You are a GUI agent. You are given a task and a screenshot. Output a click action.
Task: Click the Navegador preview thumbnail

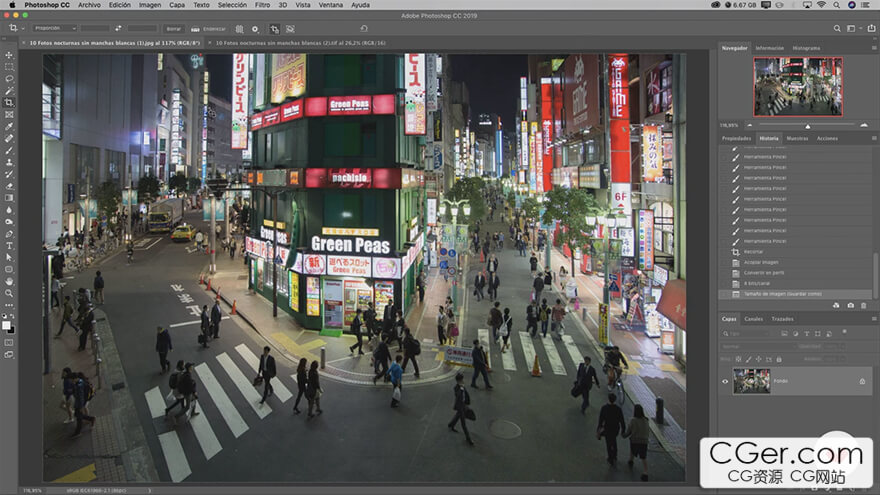798,86
